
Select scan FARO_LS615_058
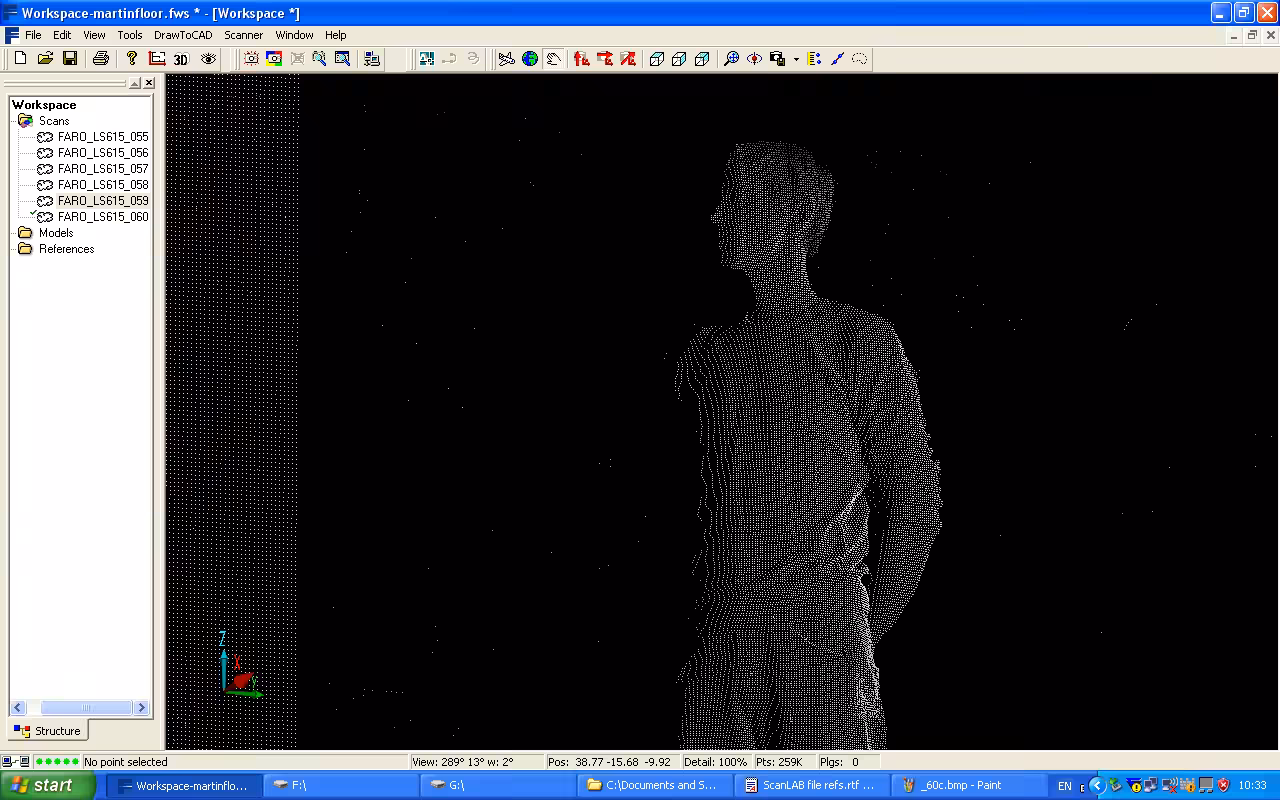(103, 185)
